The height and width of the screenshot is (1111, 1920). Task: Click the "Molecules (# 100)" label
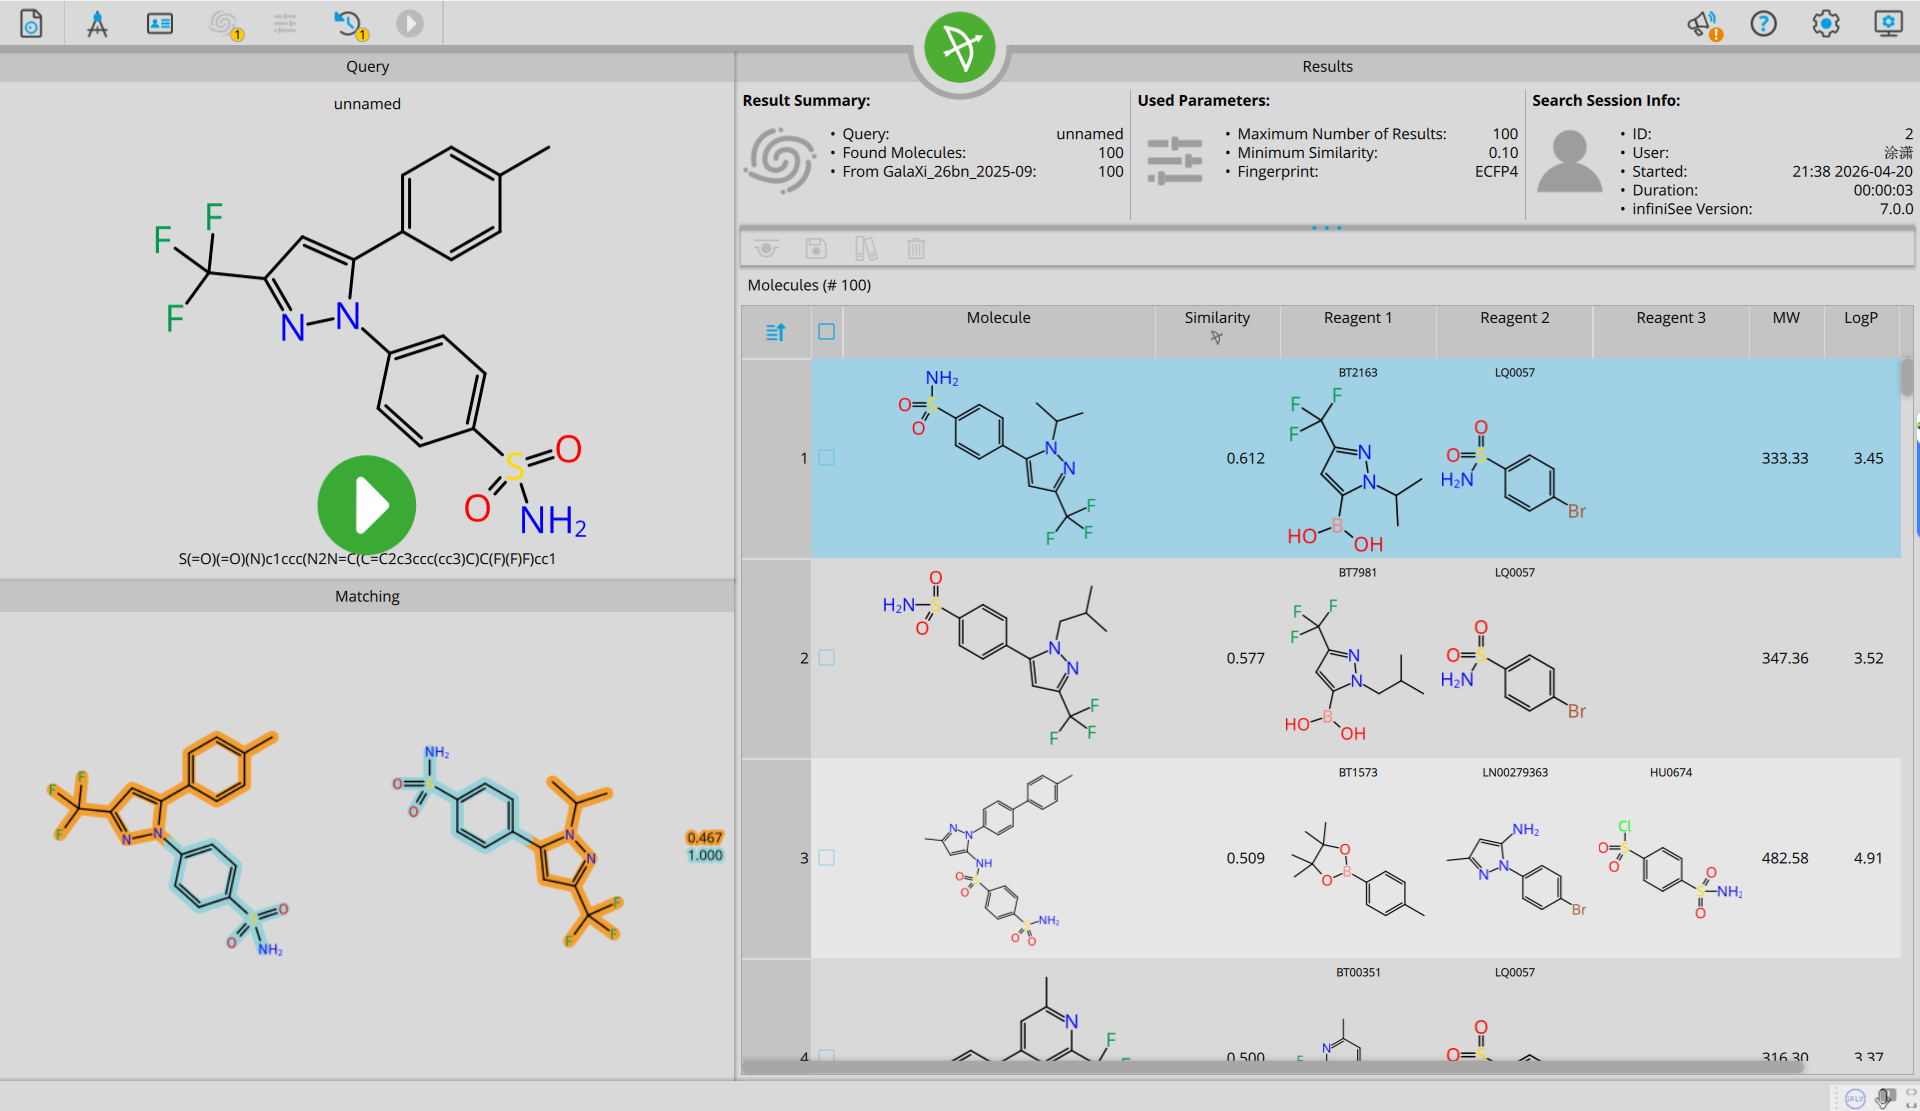coord(809,285)
